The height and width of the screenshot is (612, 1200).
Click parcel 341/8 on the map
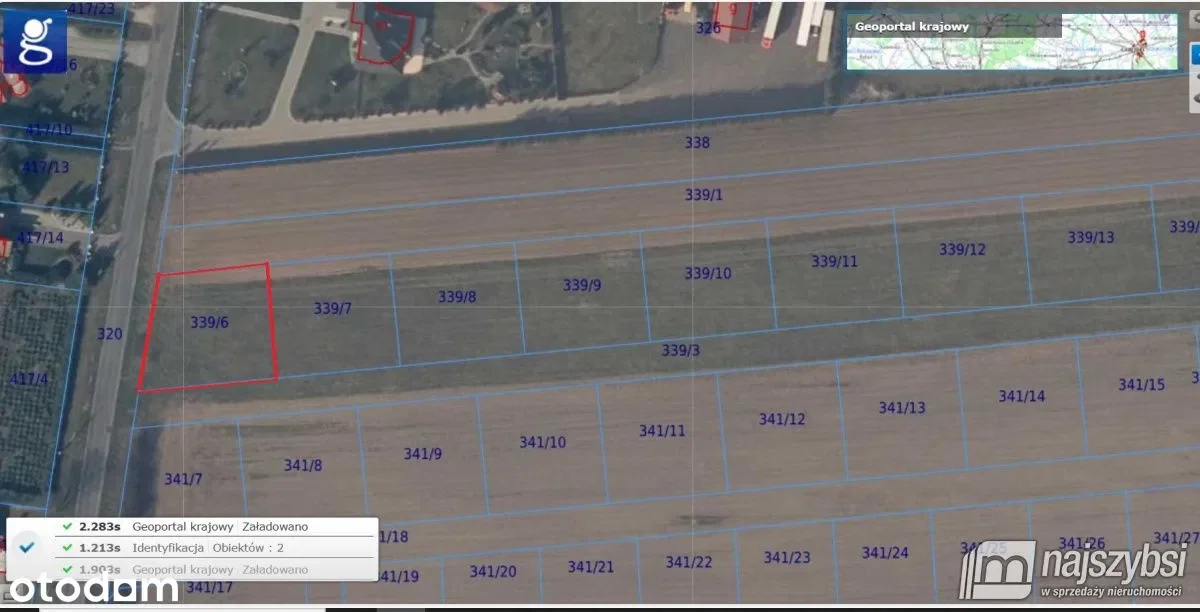click(x=302, y=465)
